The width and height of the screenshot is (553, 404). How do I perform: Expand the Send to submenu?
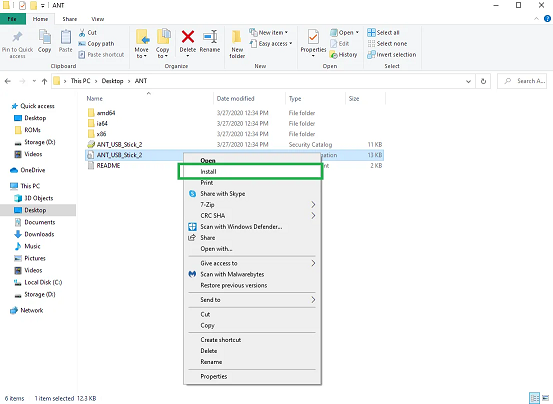[x=252, y=300]
